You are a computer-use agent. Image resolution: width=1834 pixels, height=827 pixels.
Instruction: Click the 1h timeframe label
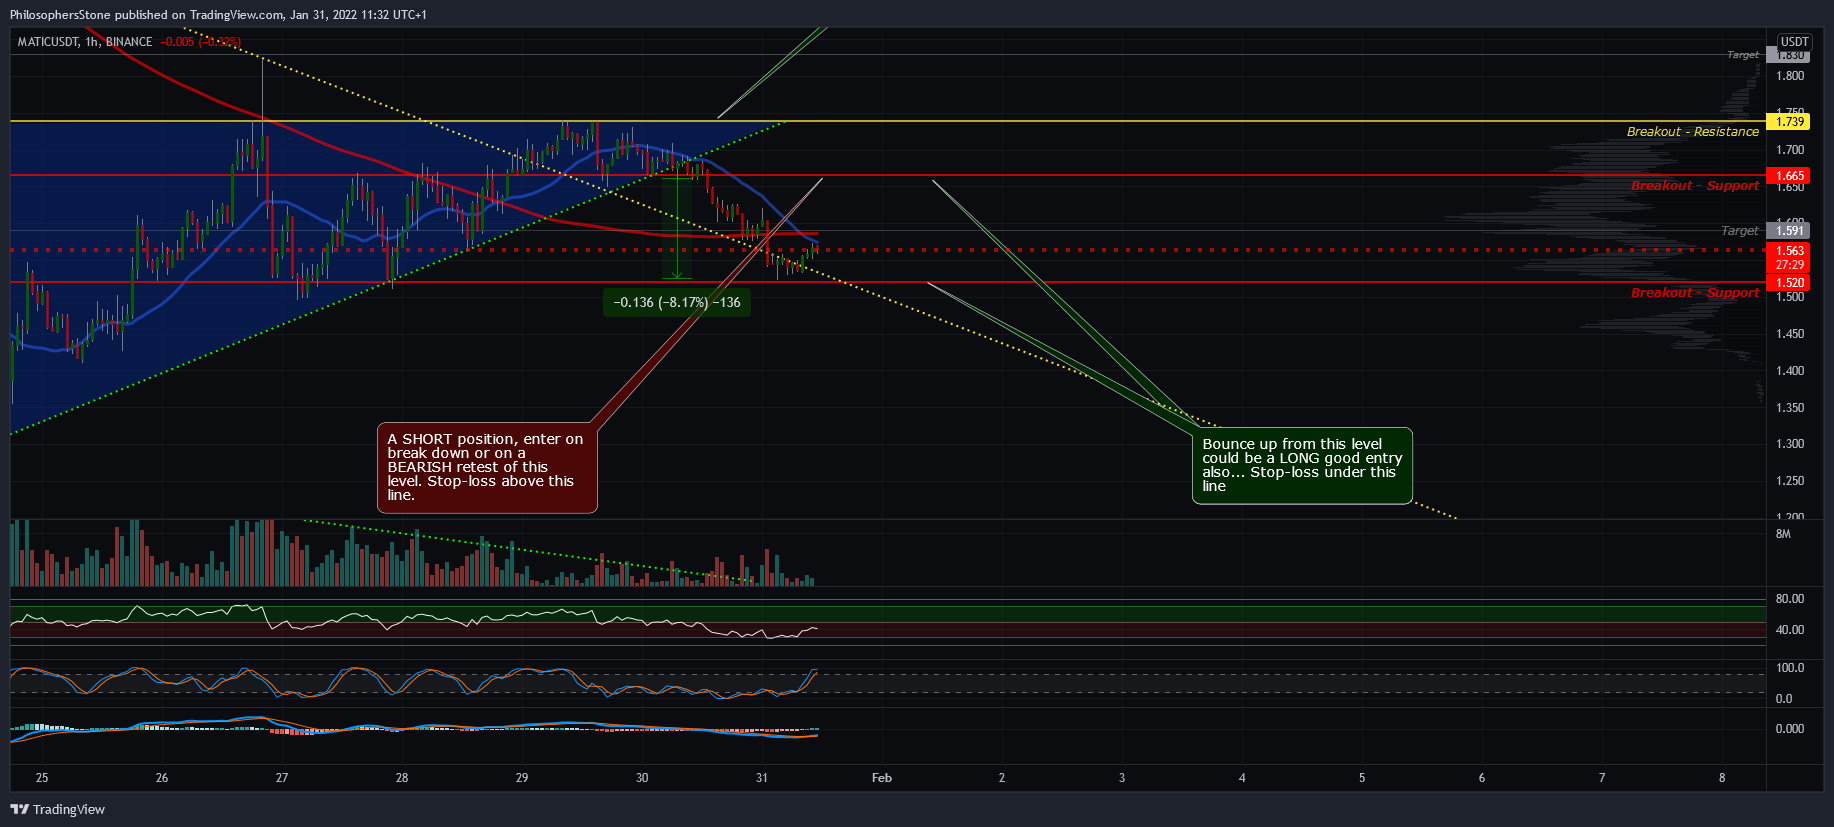point(91,42)
